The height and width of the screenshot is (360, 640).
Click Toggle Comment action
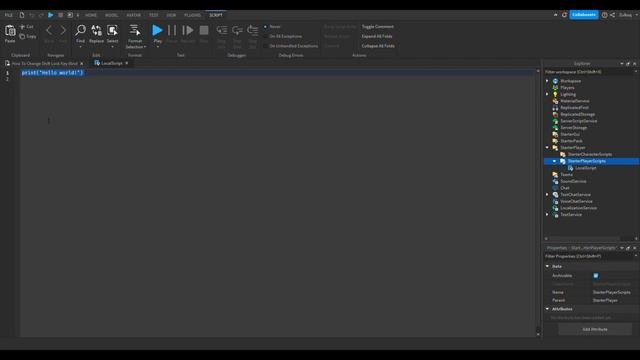tap(378, 27)
